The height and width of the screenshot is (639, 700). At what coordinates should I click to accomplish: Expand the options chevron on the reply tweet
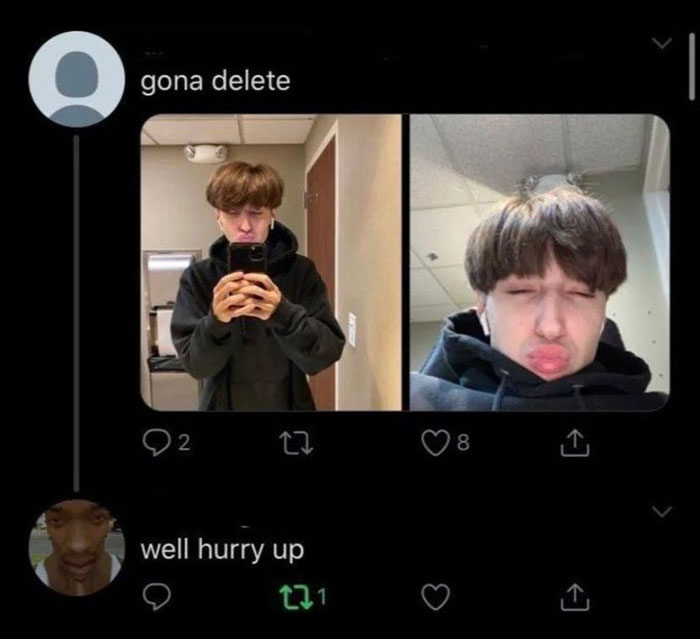pyautogui.click(x=662, y=511)
